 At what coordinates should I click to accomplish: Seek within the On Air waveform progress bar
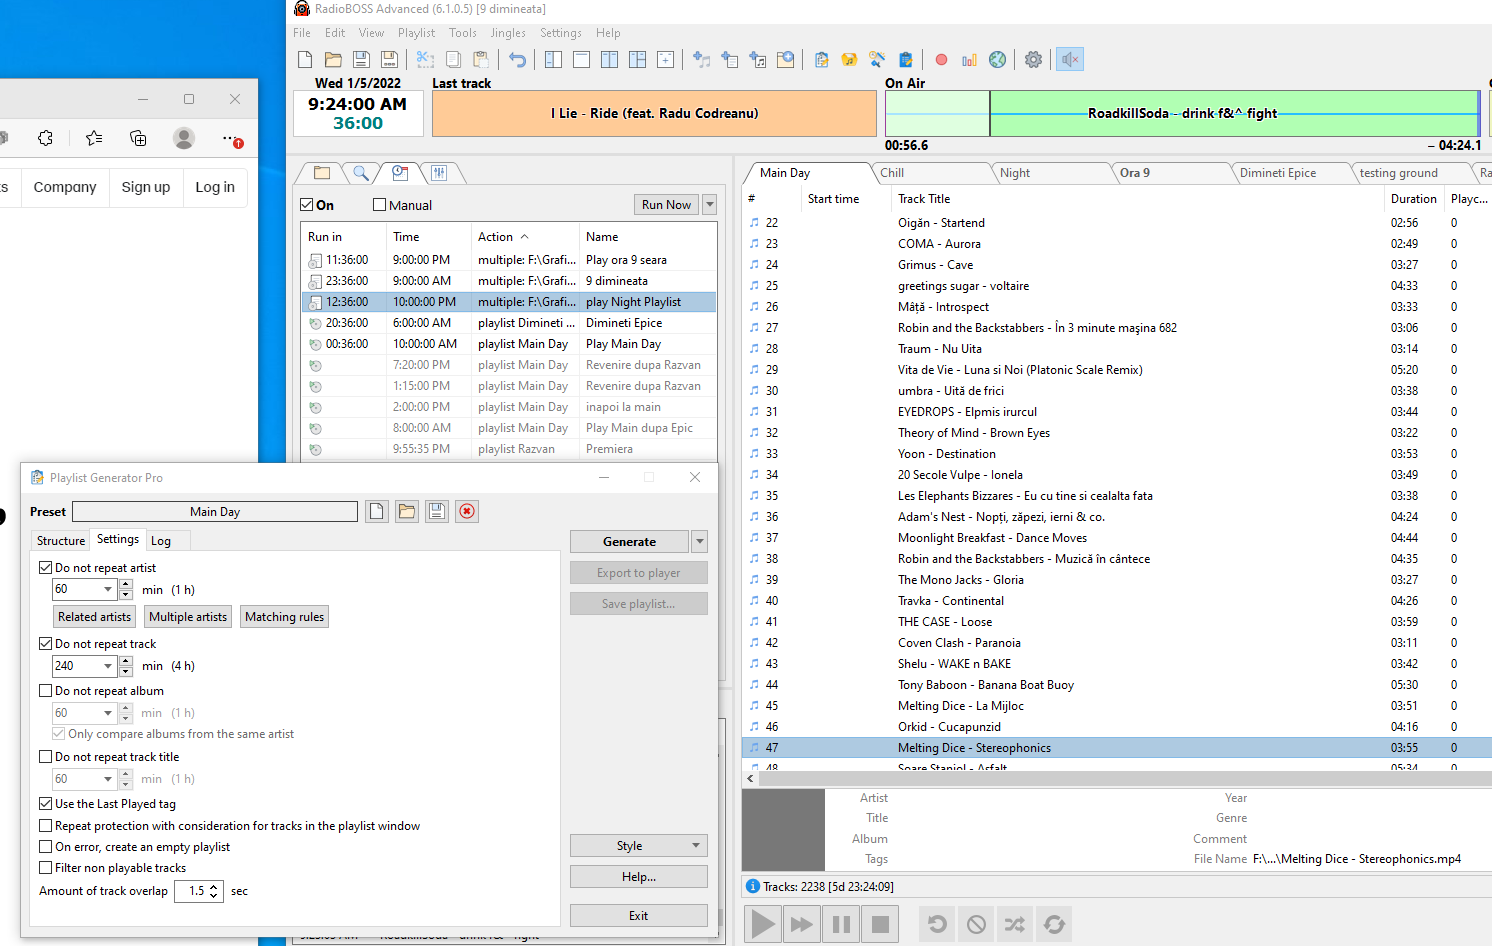pyautogui.click(x=1182, y=113)
